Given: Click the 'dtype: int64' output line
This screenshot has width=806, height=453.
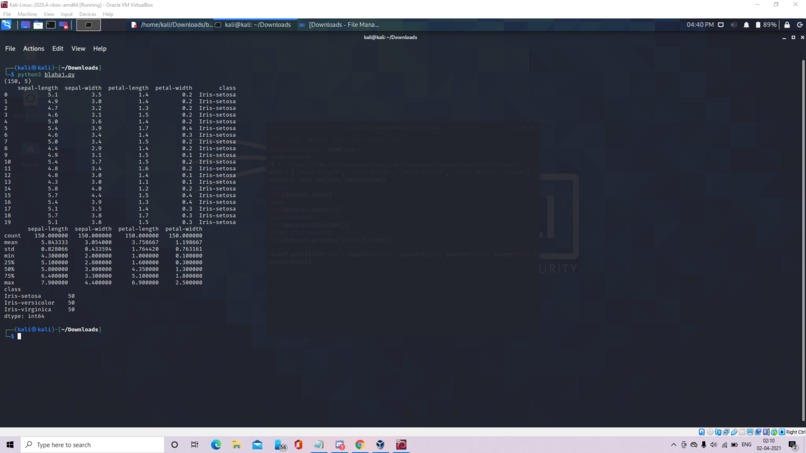Looking at the screenshot, I should (24, 316).
